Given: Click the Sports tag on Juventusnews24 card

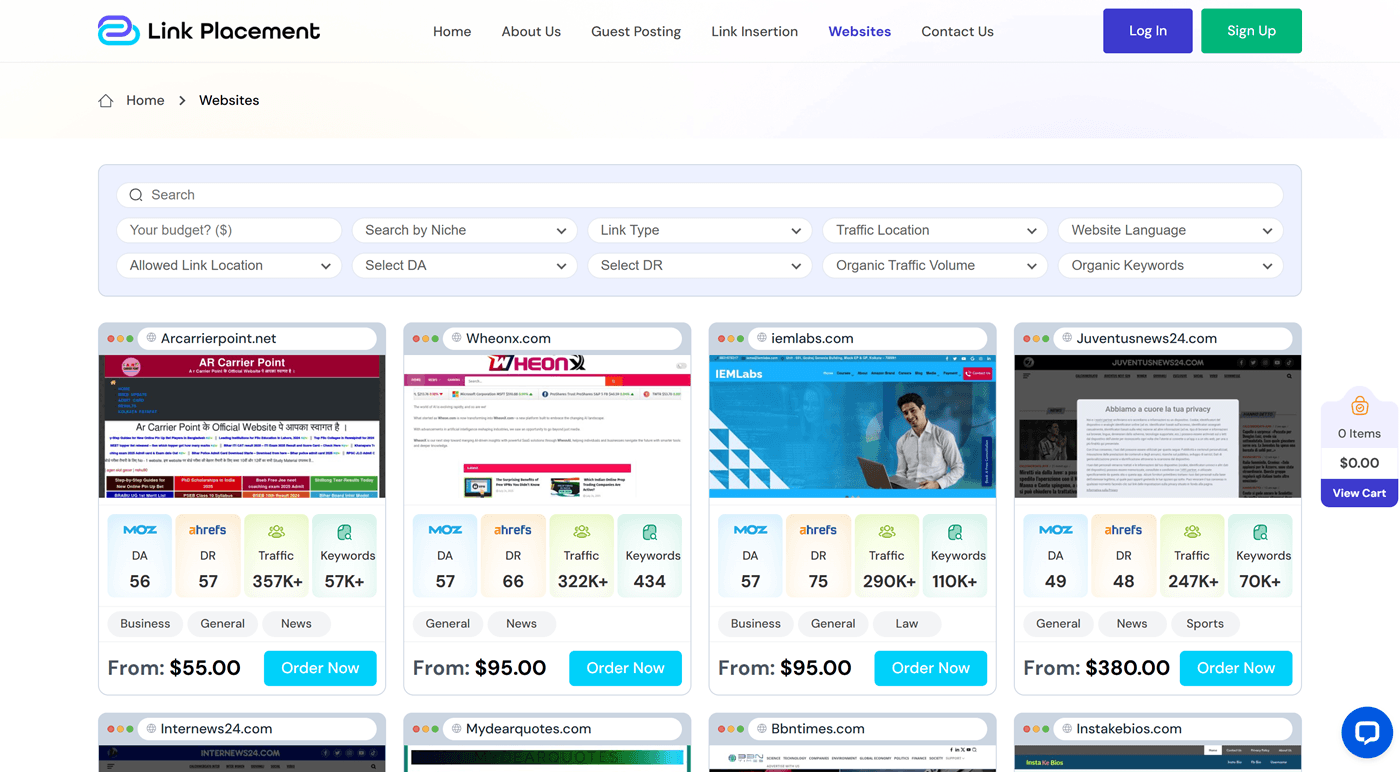Looking at the screenshot, I should 1205,624.
